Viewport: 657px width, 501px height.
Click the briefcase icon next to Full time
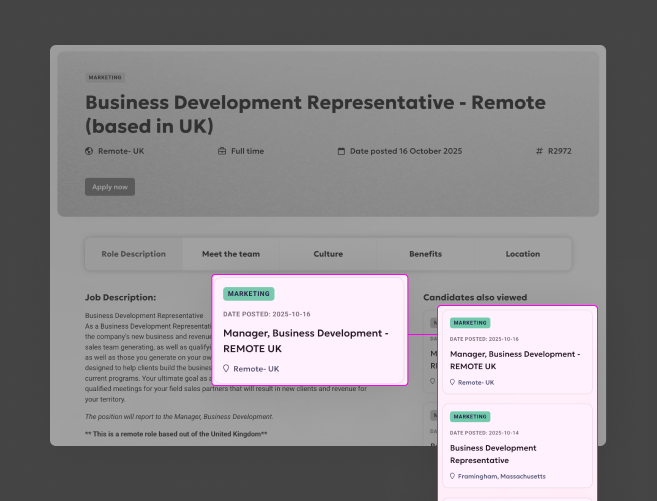tap(222, 151)
